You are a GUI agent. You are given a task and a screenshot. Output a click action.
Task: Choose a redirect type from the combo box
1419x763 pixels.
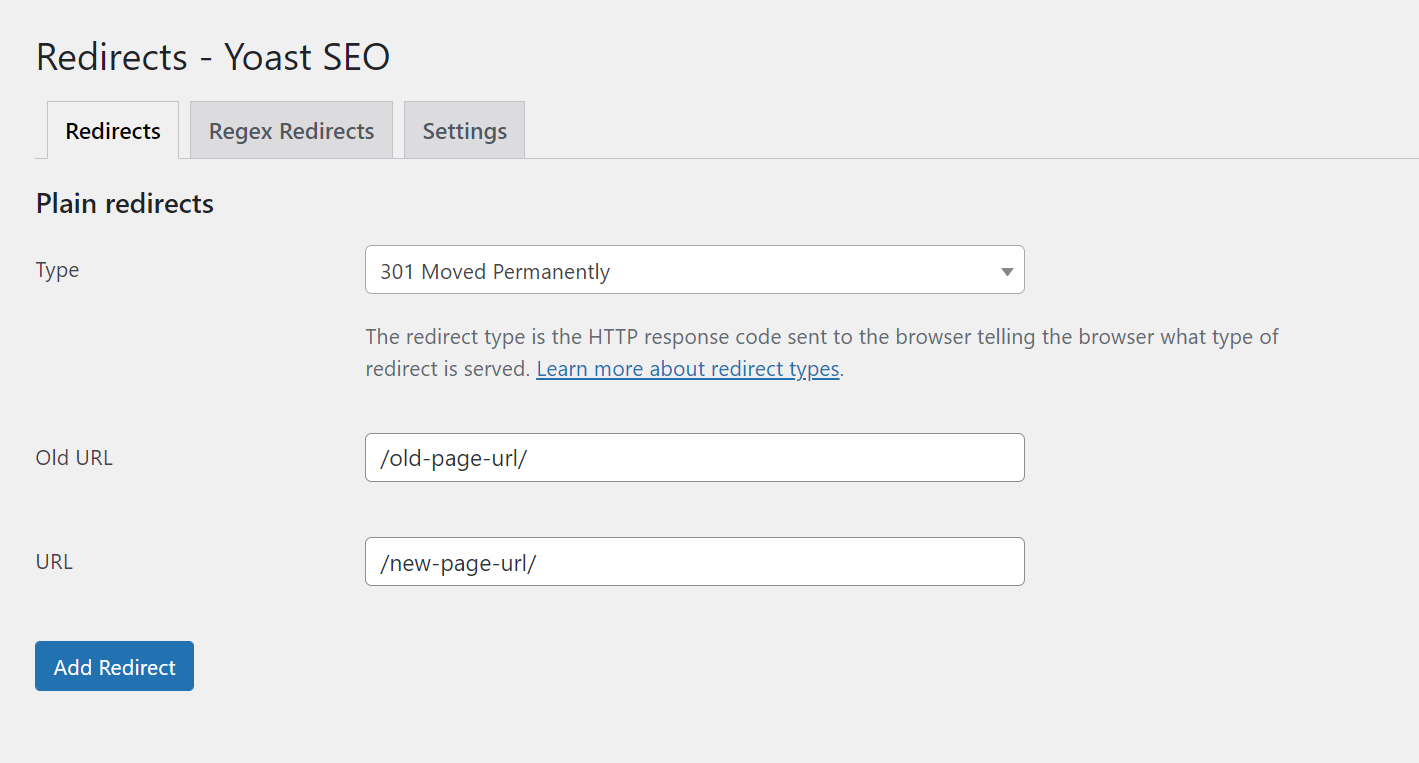694,270
